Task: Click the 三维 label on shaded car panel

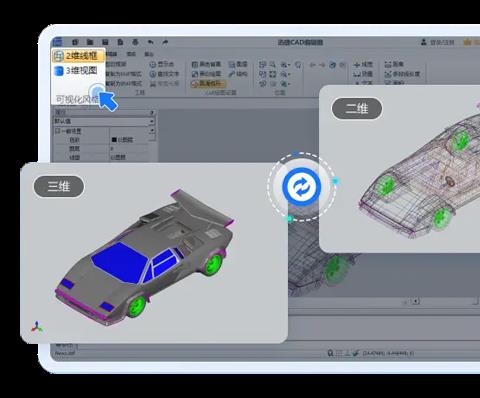Action: [x=59, y=186]
